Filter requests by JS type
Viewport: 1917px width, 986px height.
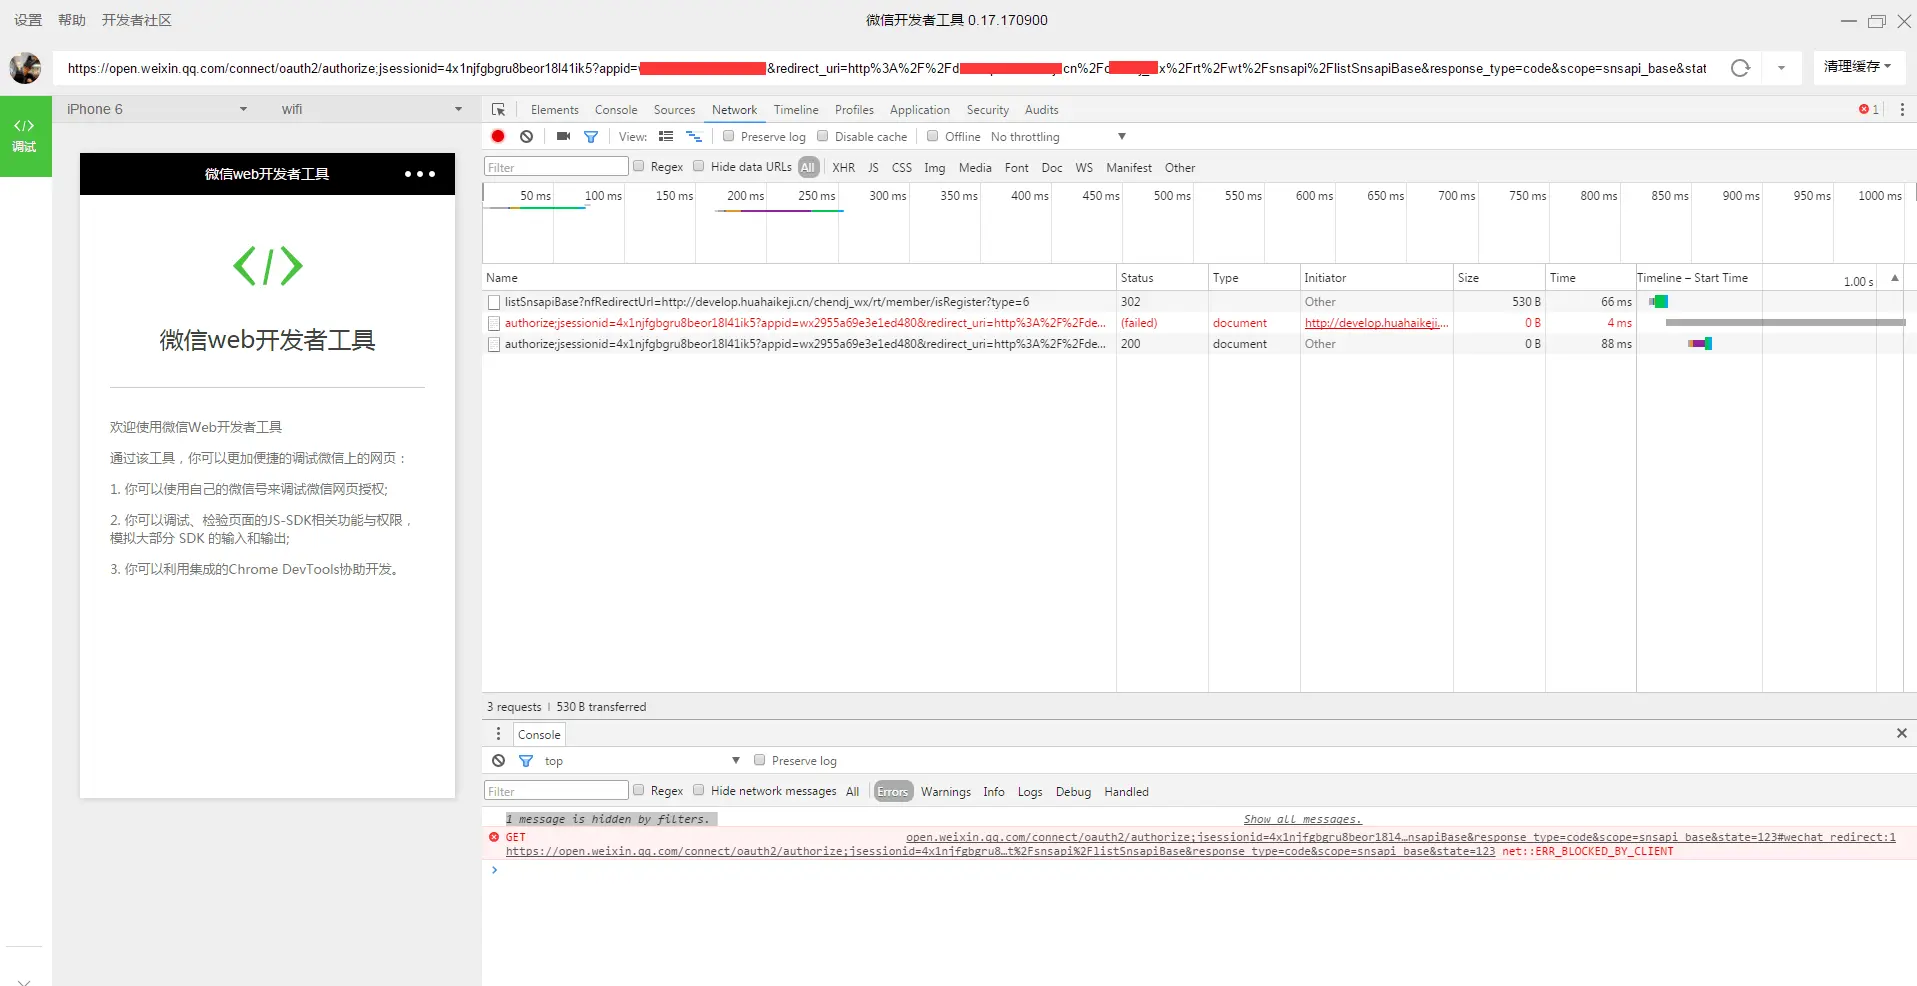[x=873, y=168]
